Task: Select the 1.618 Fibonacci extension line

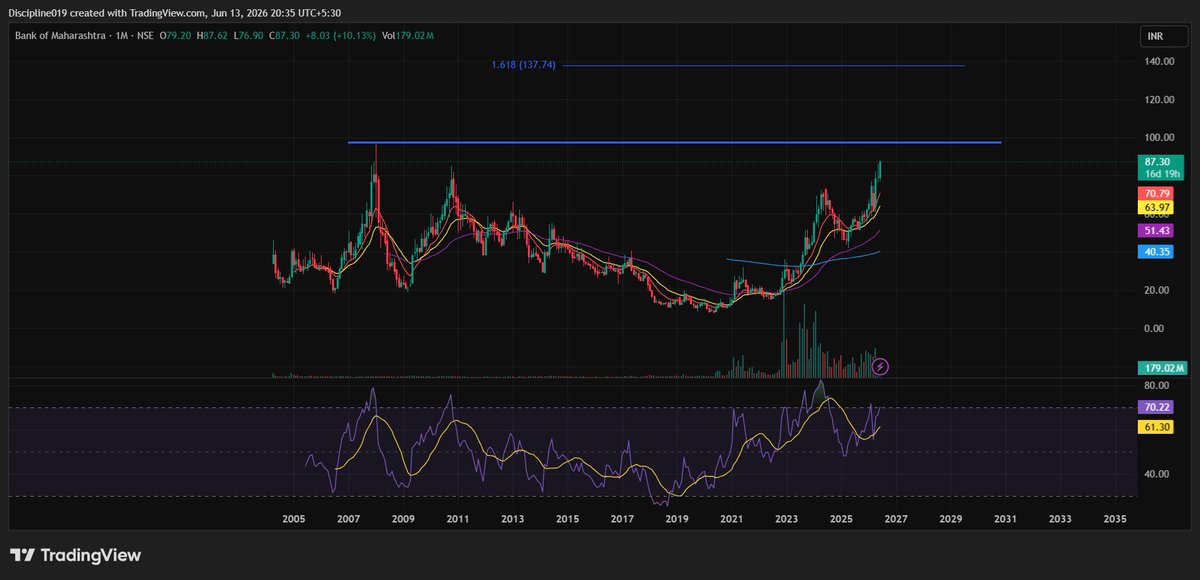Action: [765, 66]
